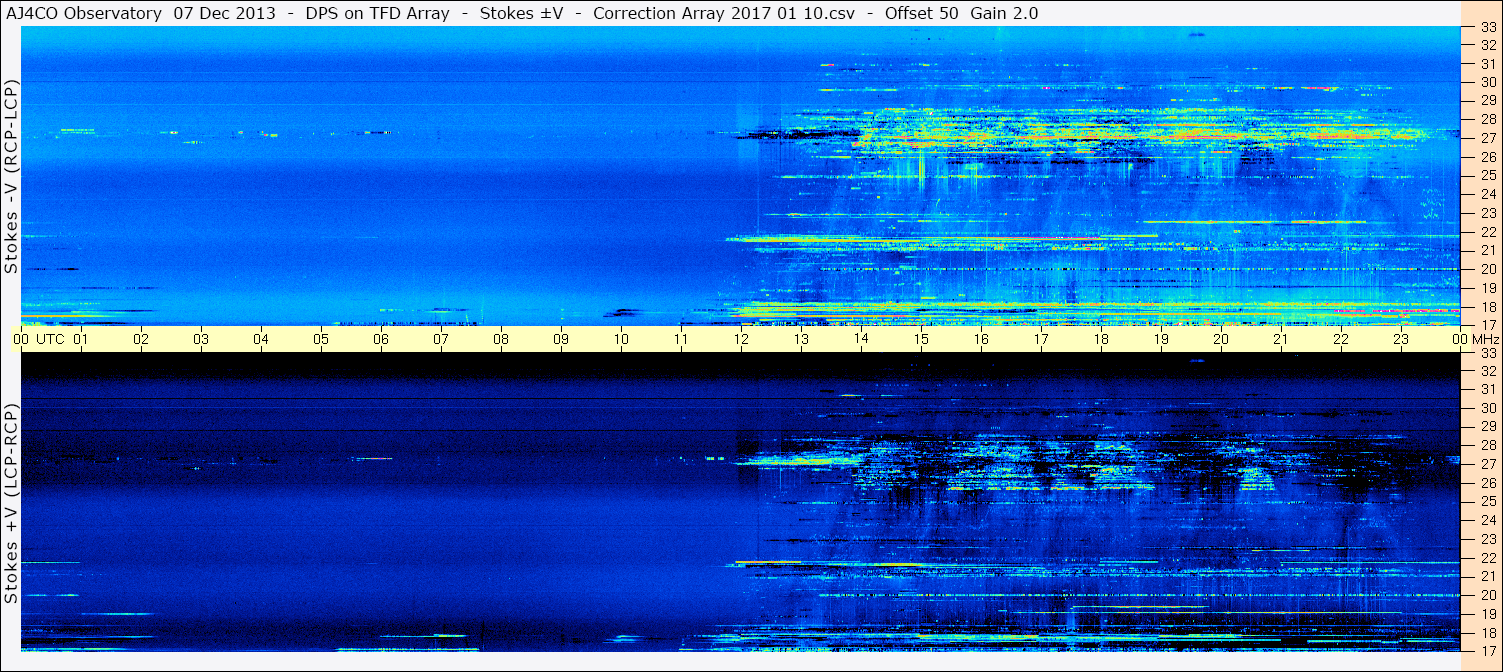This screenshot has height=672, width=1503.
Task: Select the 18 MHz label on the lower panel scale
Action: (1487, 633)
